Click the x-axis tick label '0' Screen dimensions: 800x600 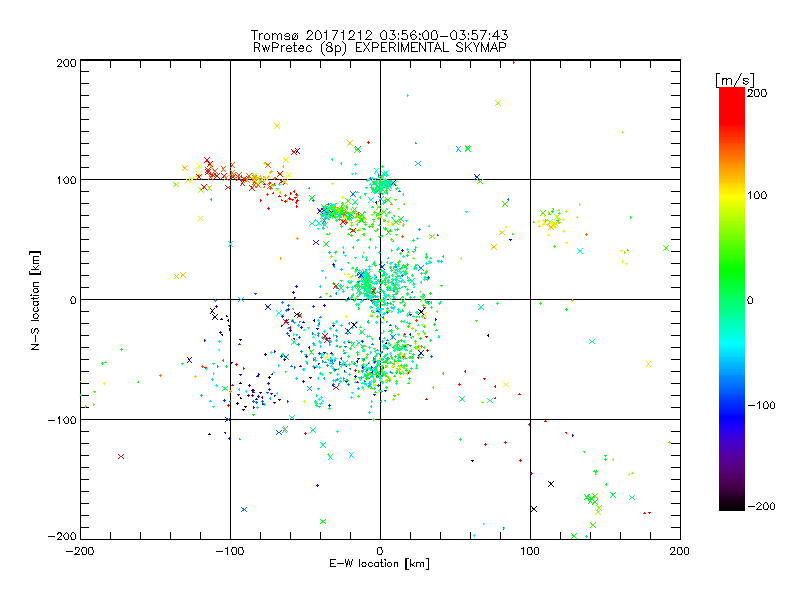pos(380,551)
